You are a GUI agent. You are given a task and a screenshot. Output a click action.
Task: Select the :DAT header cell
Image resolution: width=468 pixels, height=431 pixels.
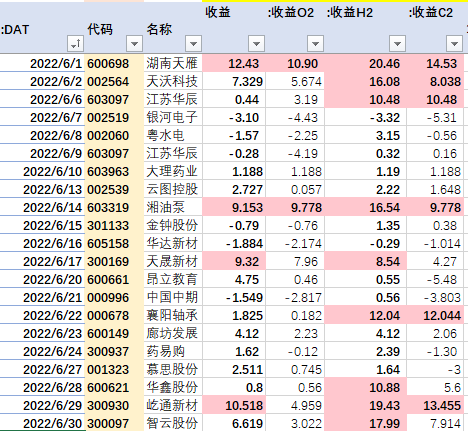tap(42, 28)
